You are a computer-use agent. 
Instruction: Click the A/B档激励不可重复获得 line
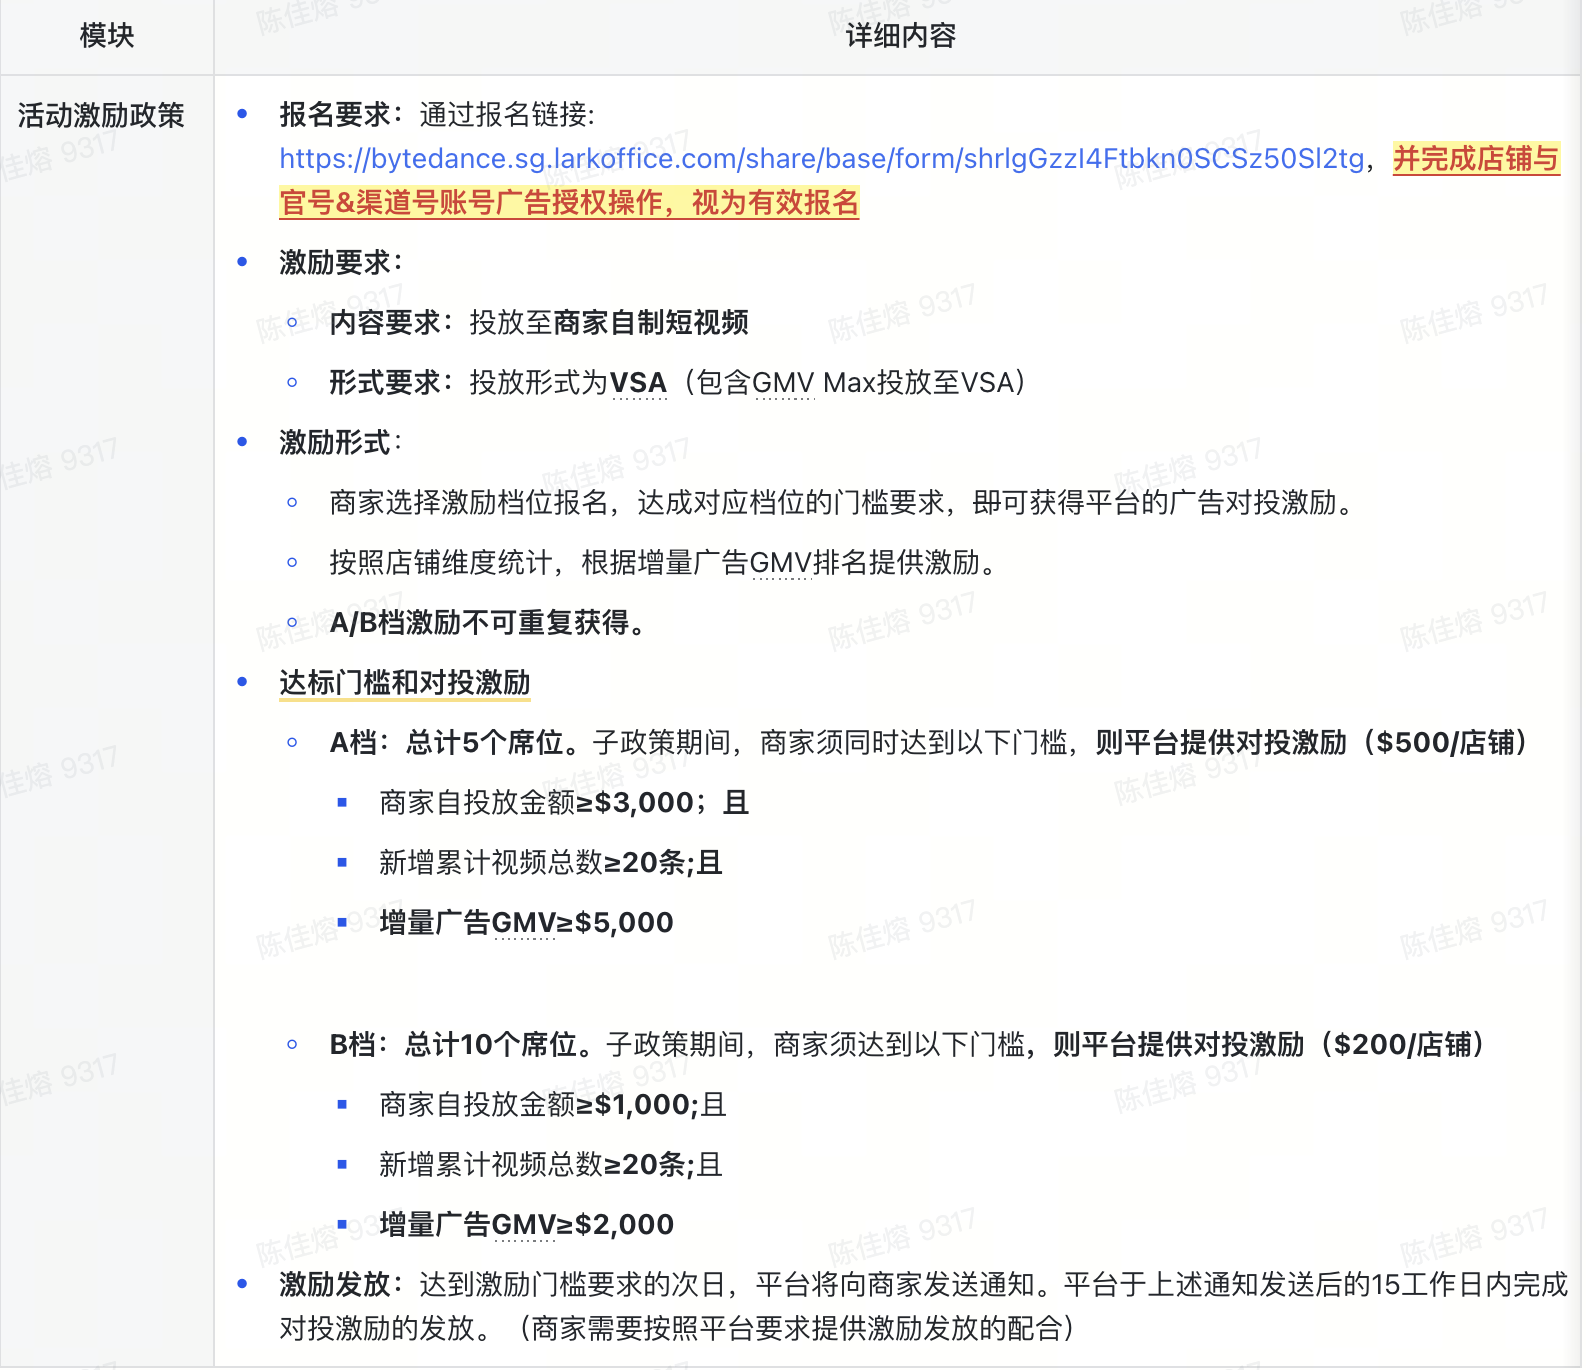point(488,623)
